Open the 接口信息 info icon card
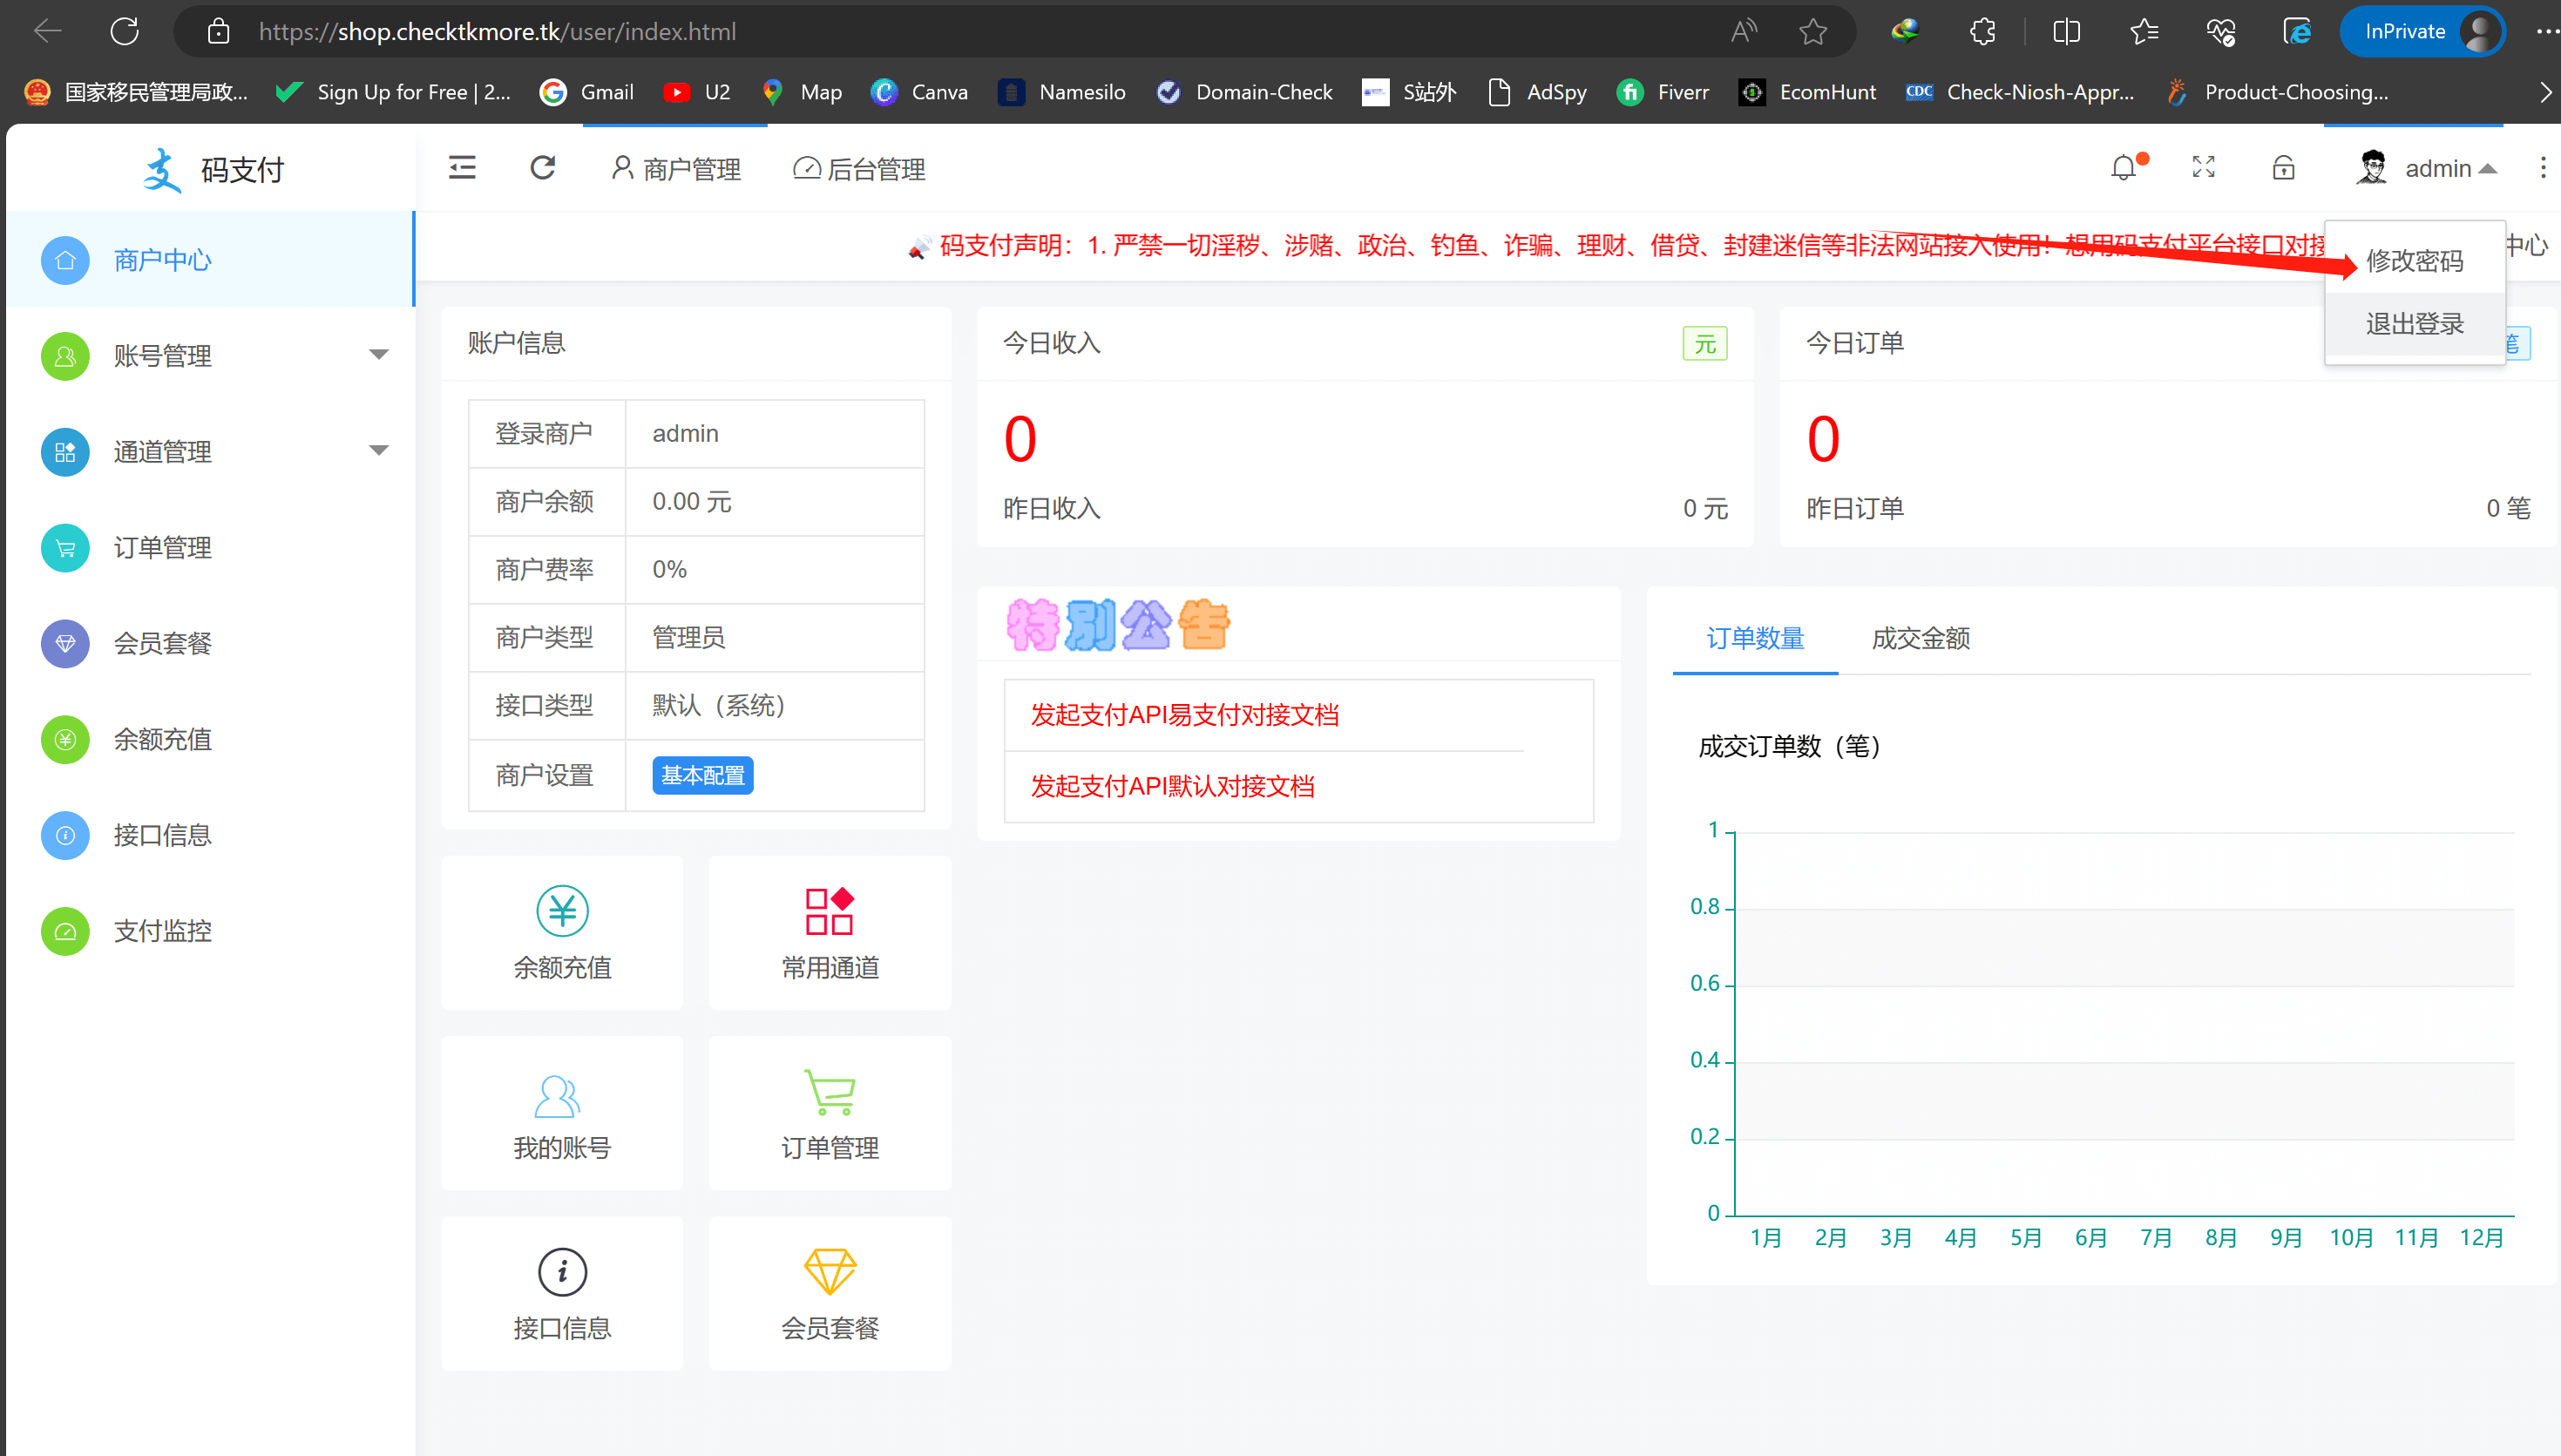The width and height of the screenshot is (2561, 1456). (x=562, y=1293)
